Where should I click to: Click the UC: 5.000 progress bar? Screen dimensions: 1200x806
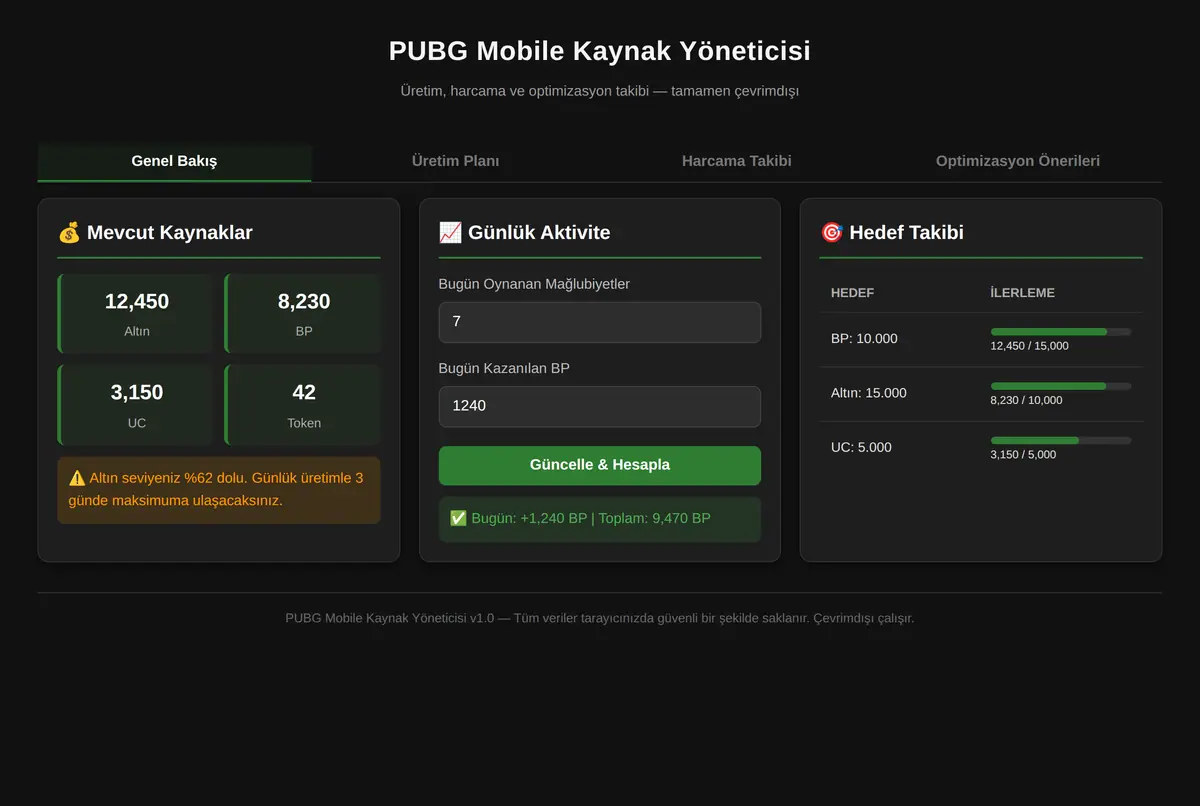(x=1061, y=440)
